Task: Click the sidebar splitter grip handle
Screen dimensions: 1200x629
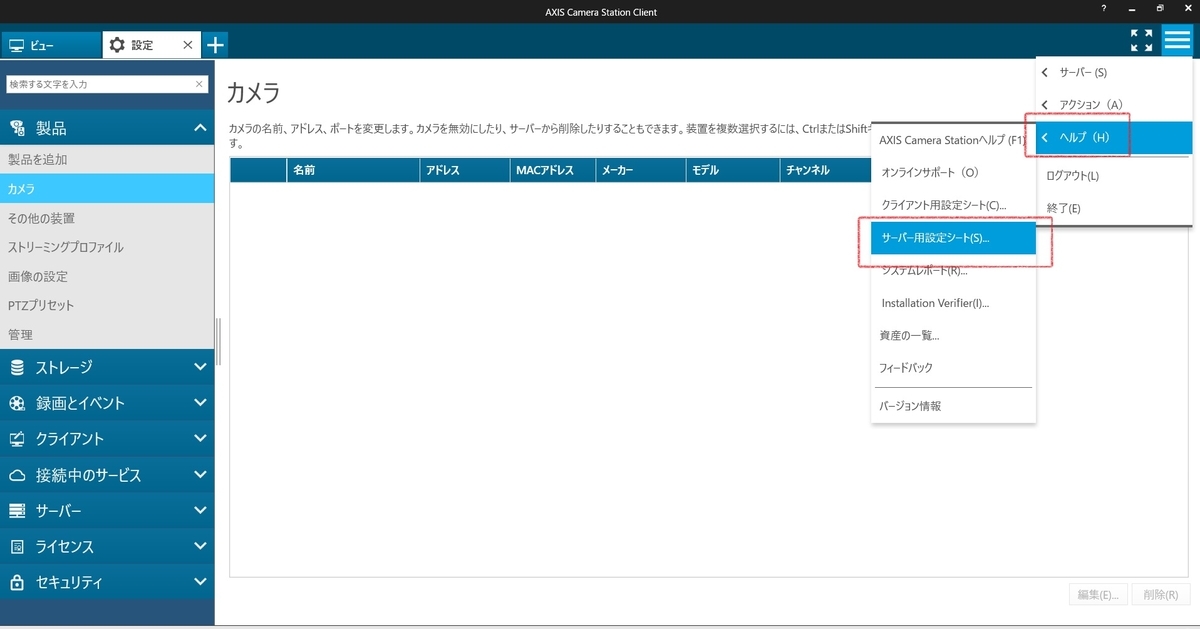Action: pos(218,342)
